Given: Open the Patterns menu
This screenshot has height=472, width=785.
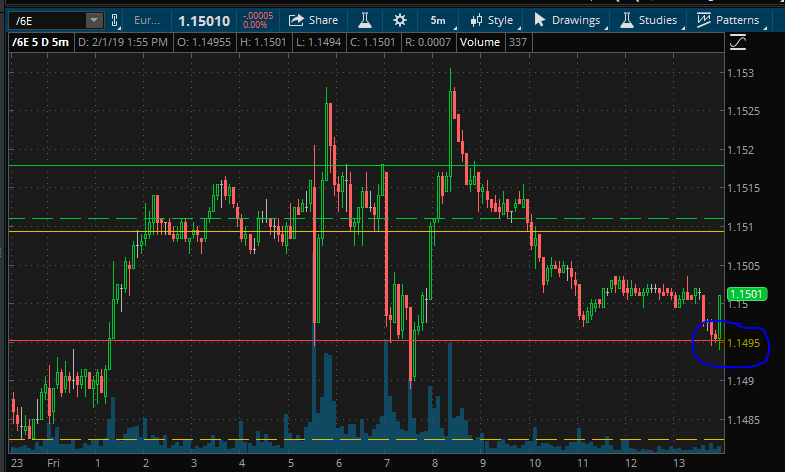Looking at the screenshot, I should click(x=729, y=20).
